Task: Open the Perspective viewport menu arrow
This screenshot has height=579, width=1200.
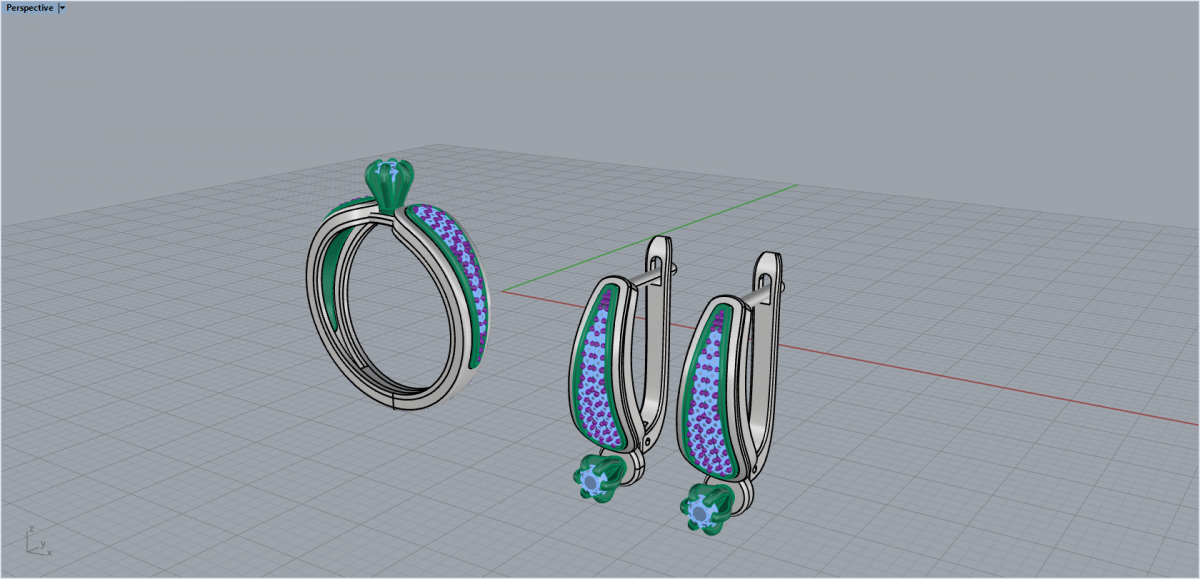Action: pos(63,8)
